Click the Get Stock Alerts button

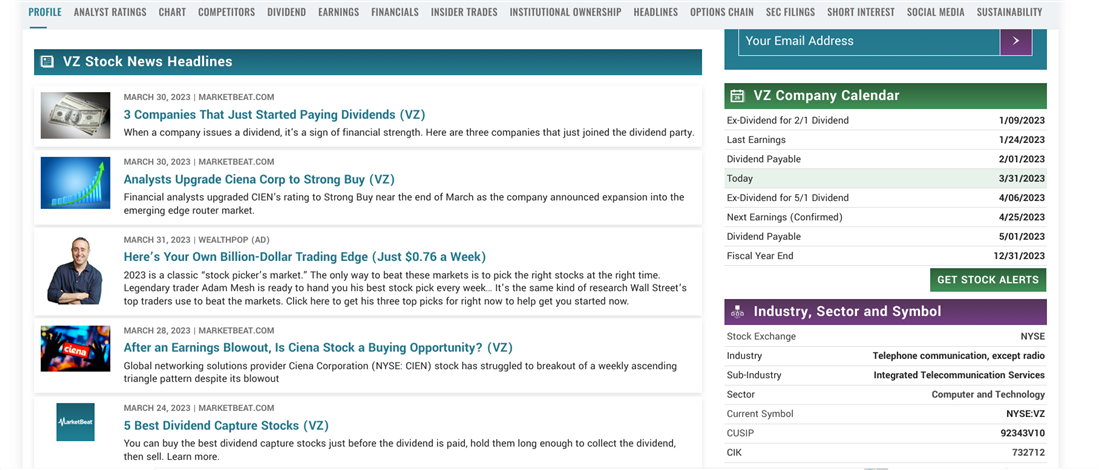(987, 280)
